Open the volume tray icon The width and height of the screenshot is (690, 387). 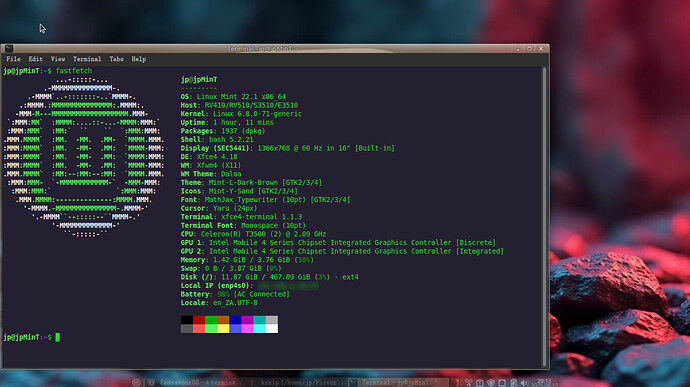(x=524, y=383)
